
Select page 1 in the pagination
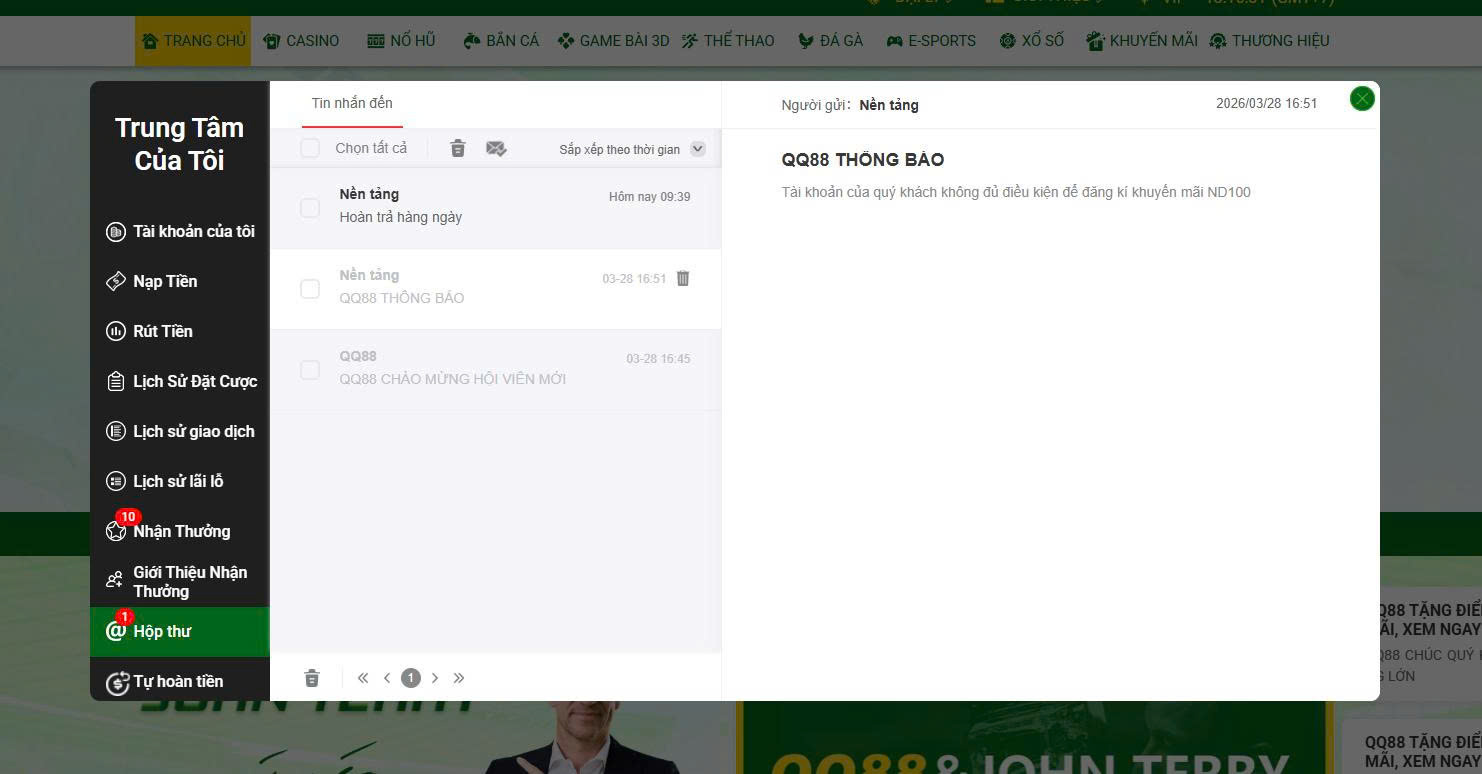pyautogui.click(x=411, y=678)
